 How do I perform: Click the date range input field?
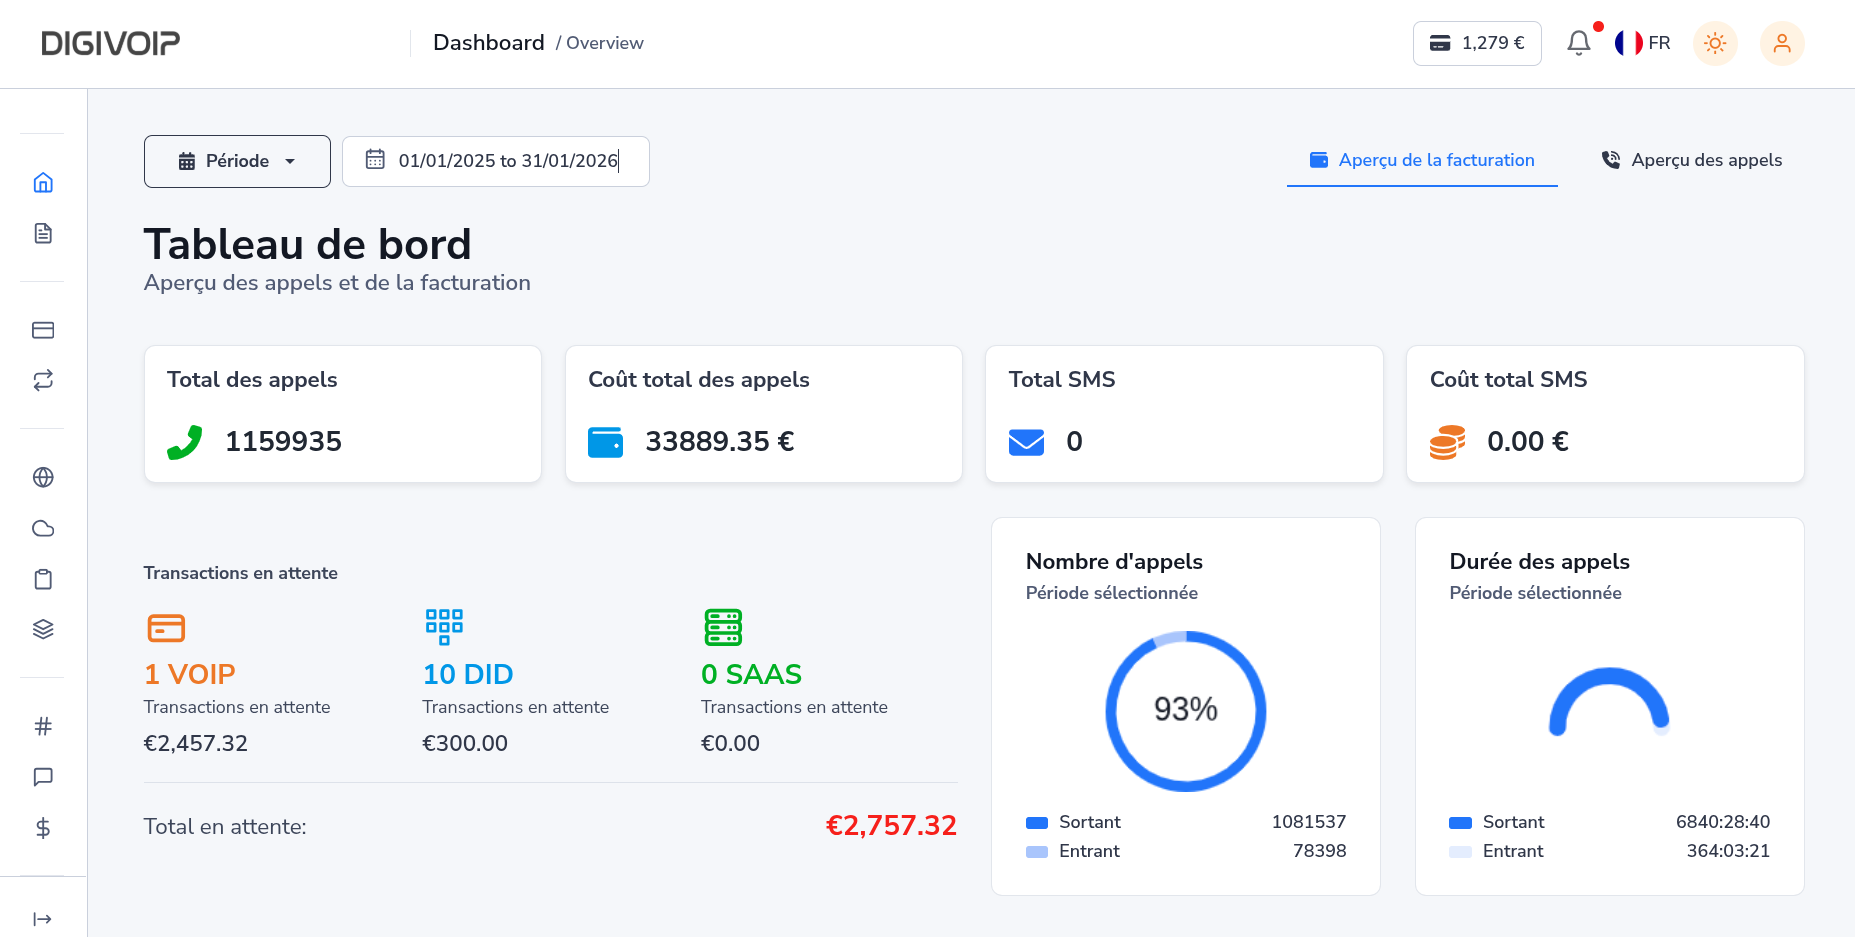[x=496, y=161]
